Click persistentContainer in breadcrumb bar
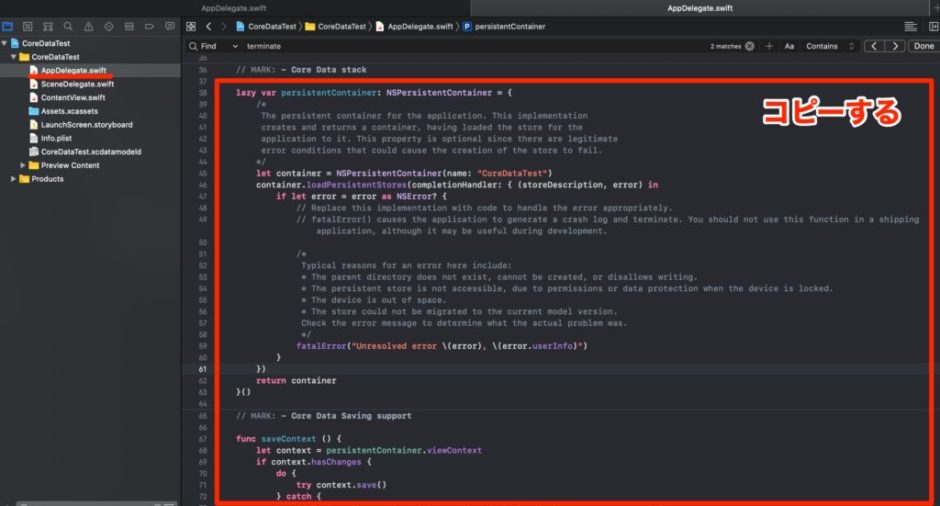Viewport: 940px width, 506px height. [x=504, y=26]
